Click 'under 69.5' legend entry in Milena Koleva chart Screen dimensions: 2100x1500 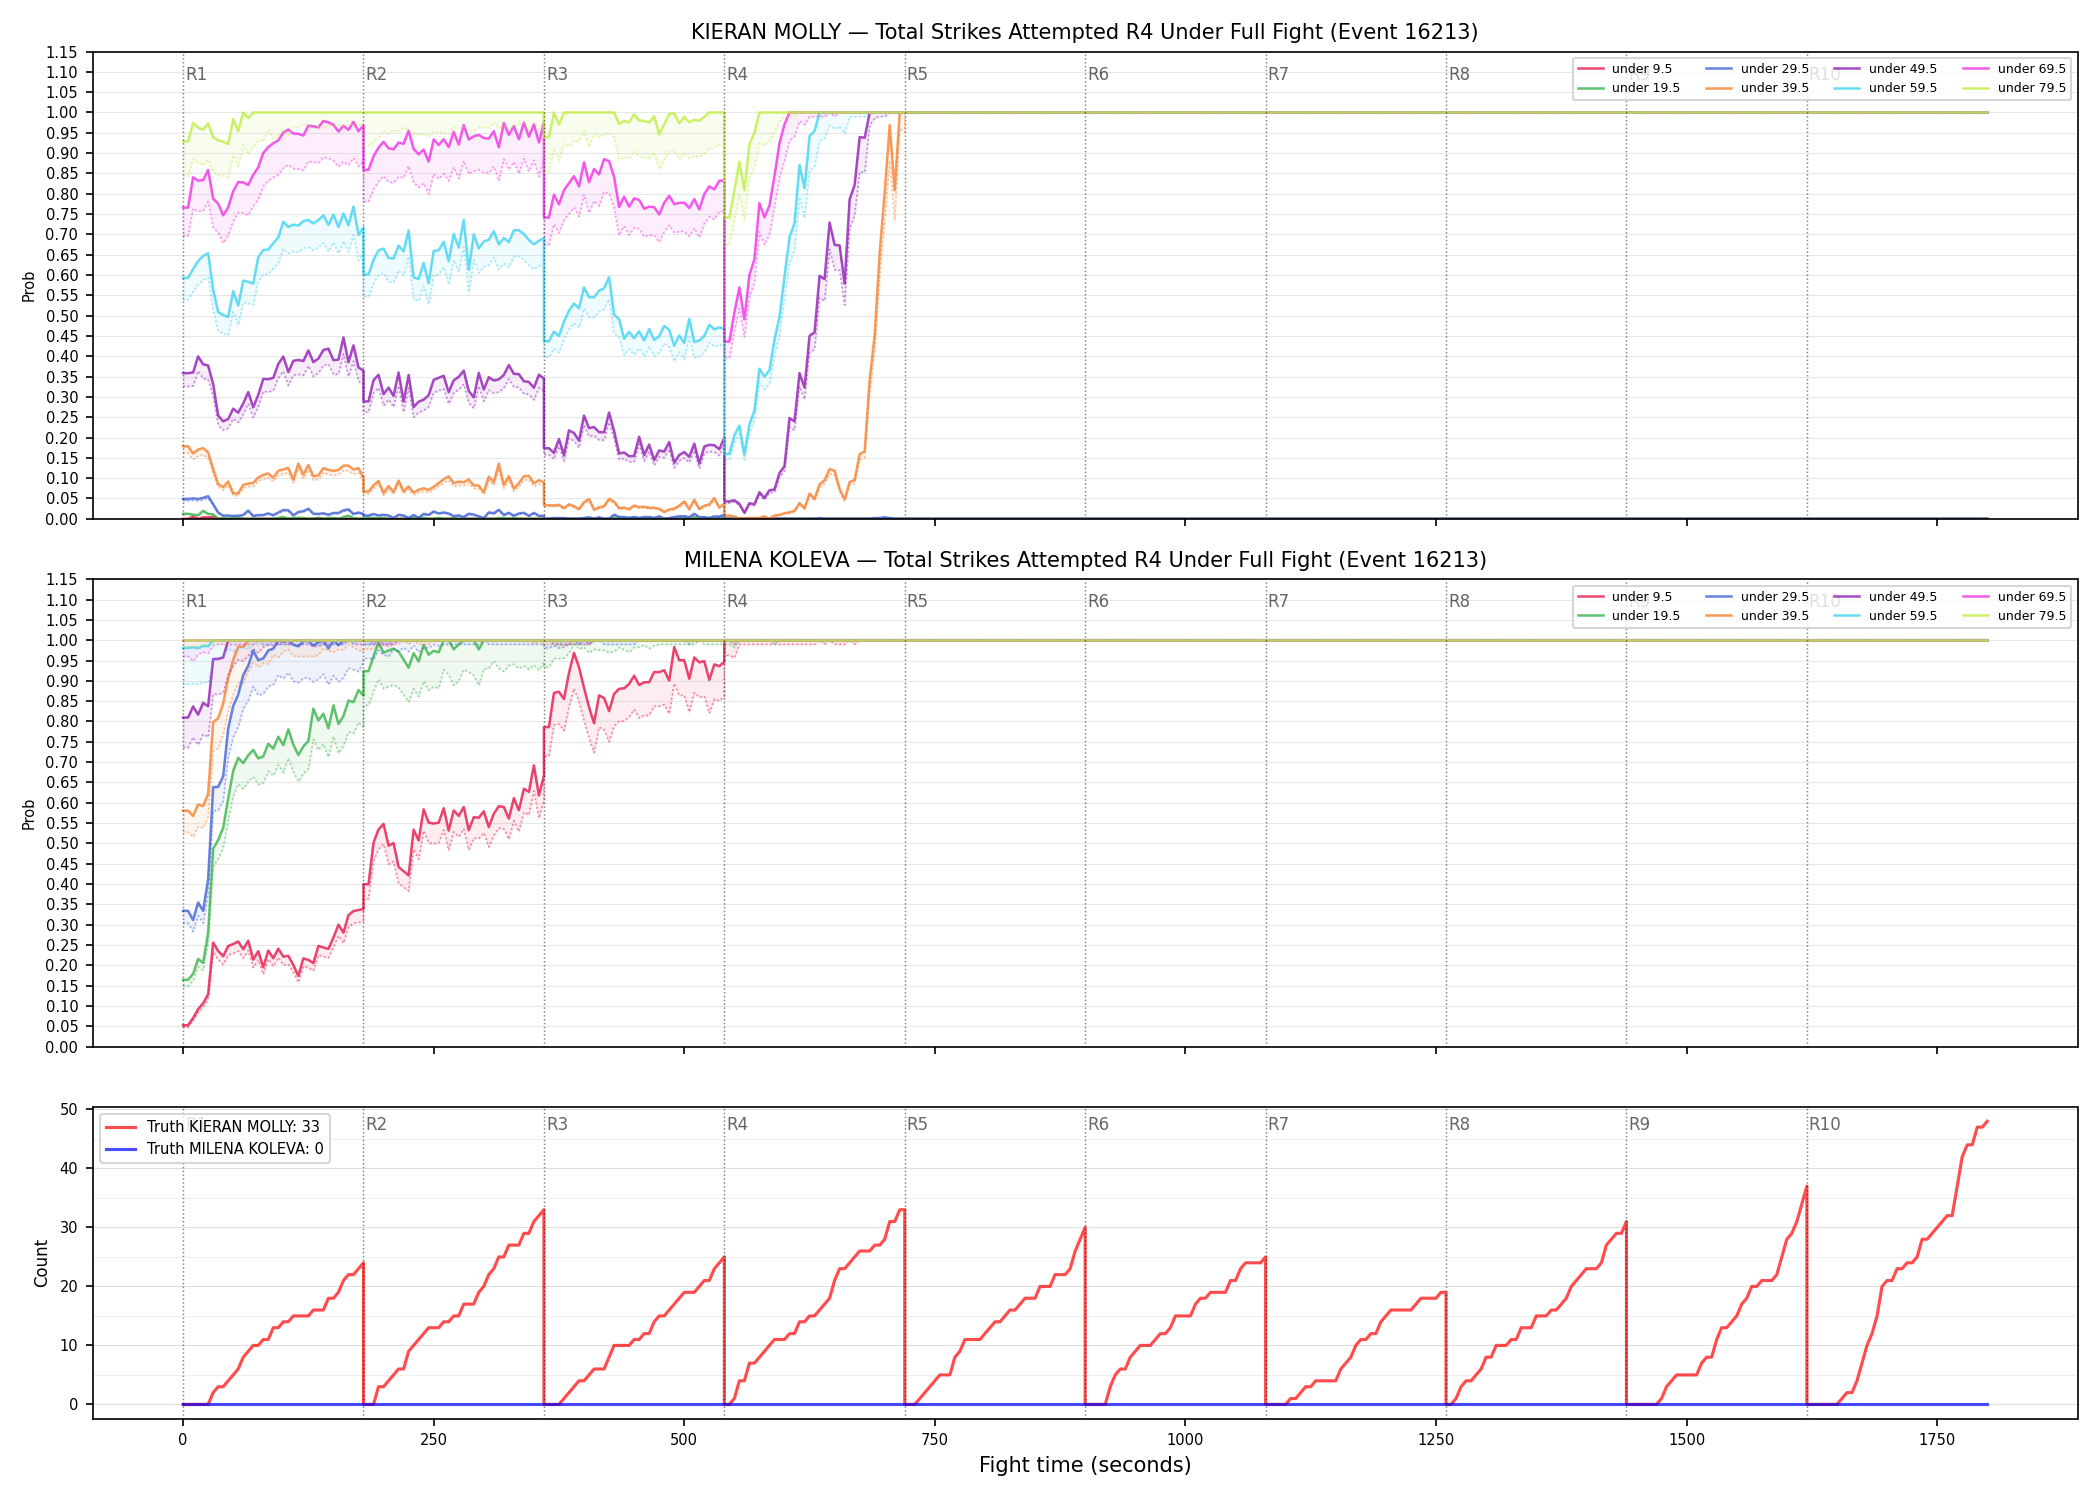tap(2014, 597)
